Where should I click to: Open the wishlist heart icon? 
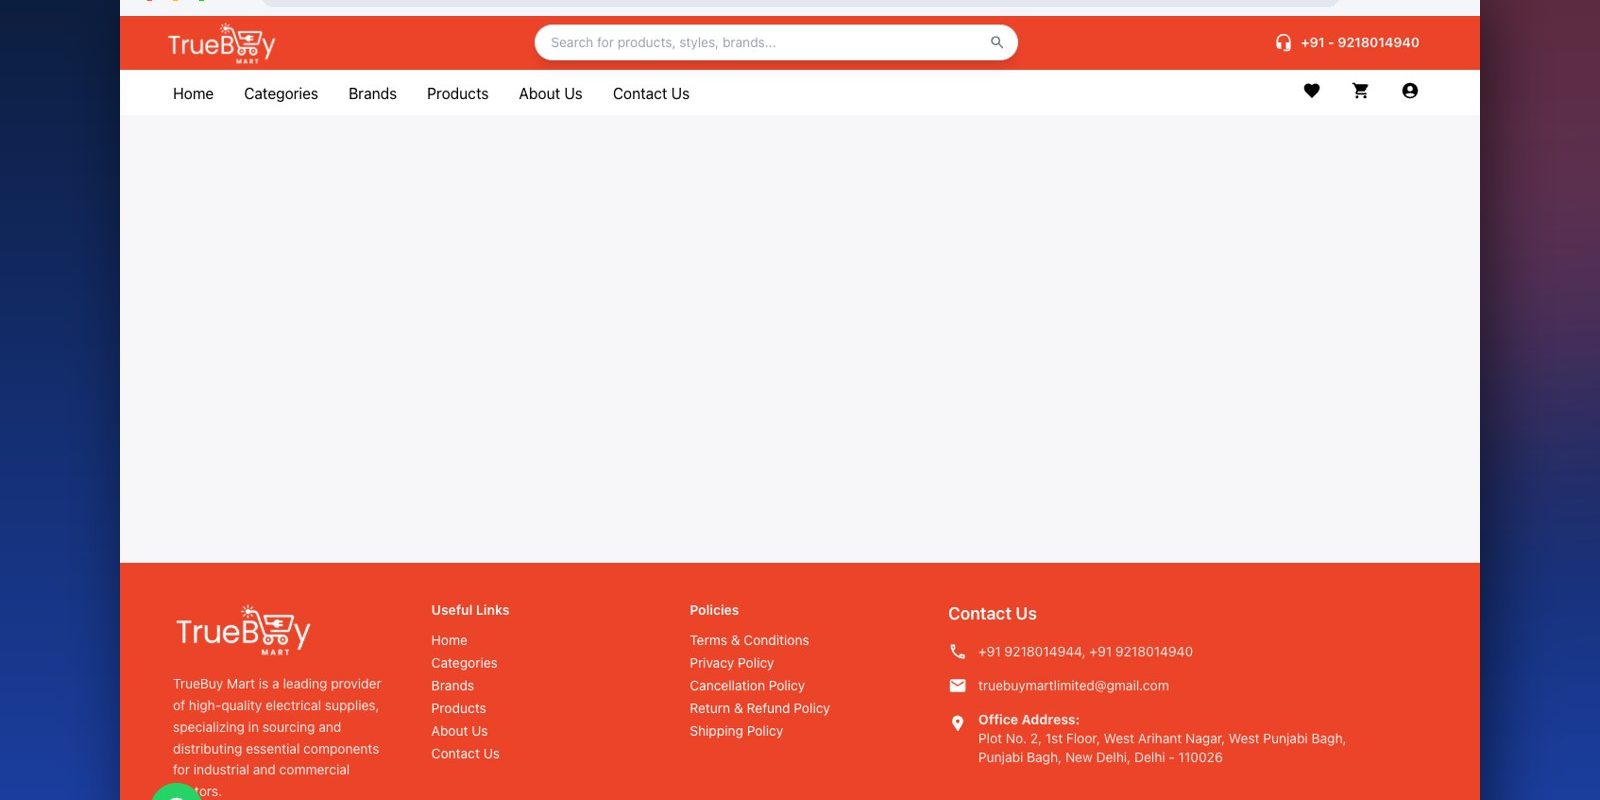(x=1312, y=91)
